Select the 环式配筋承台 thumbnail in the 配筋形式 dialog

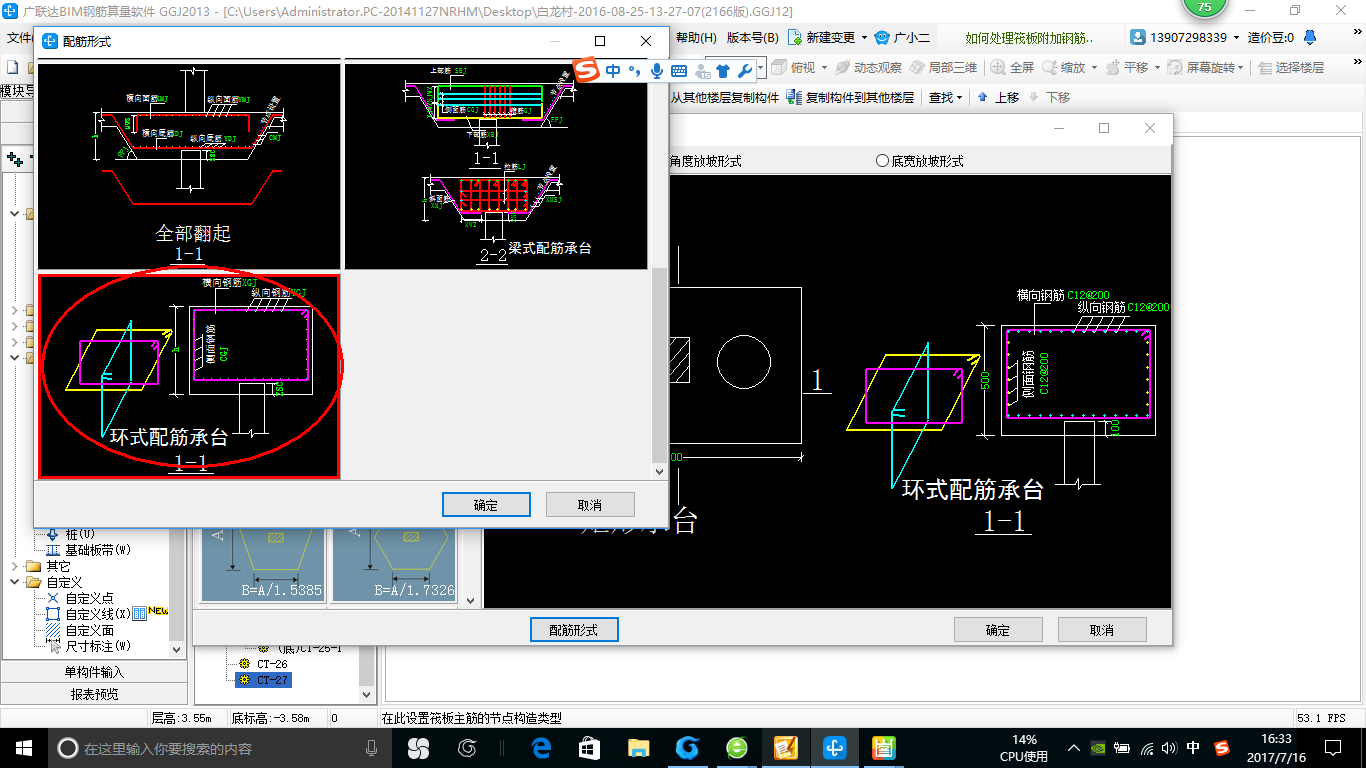pyautogui.click(x=189, y=375)
